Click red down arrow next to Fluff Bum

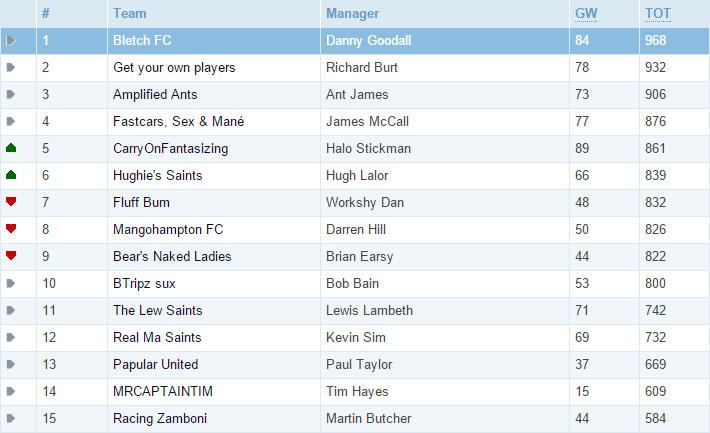click(x=11, y=202)
